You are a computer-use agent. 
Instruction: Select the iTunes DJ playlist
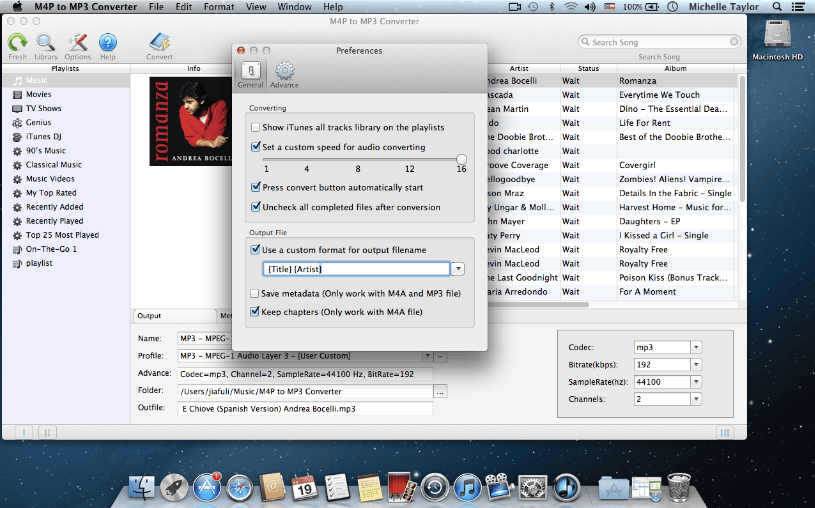65,136
